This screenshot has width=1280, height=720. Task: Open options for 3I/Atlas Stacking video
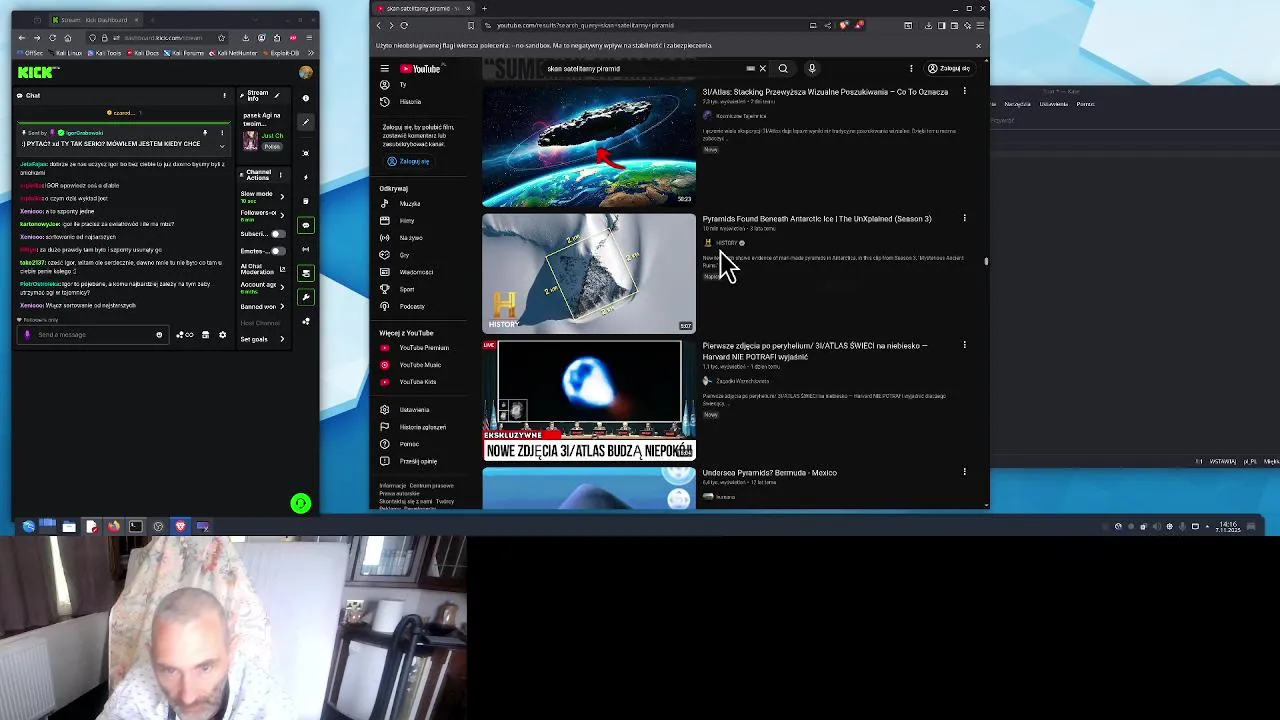tap(964, 91)
